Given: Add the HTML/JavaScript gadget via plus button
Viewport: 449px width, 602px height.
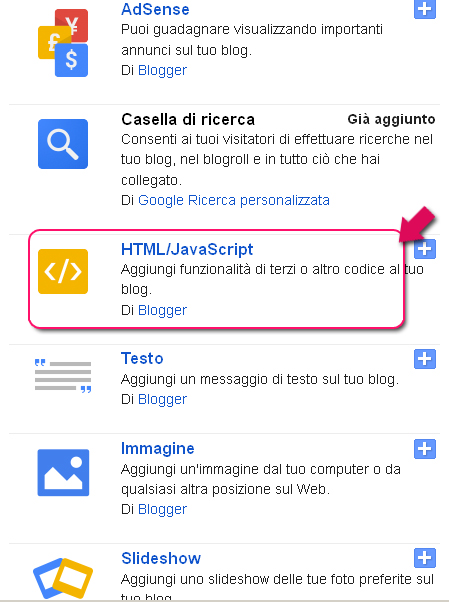Looking at the screenshot, I should point(425,249).
